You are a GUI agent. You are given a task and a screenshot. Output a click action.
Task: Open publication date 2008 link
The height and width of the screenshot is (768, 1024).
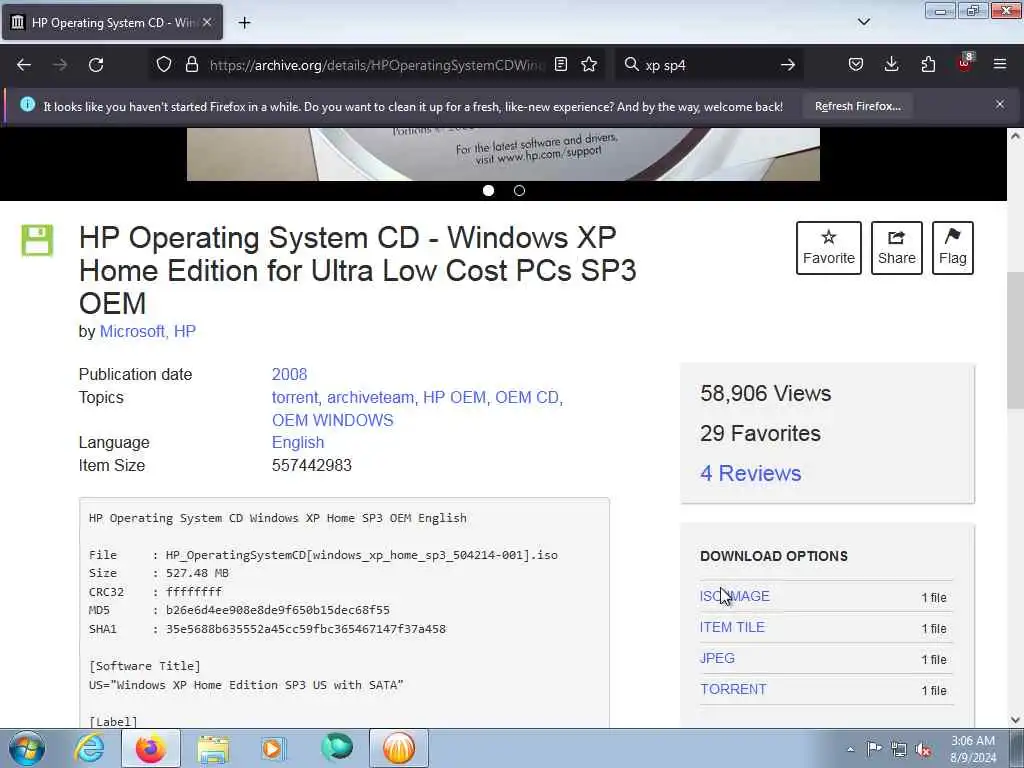tap(289, 374)
